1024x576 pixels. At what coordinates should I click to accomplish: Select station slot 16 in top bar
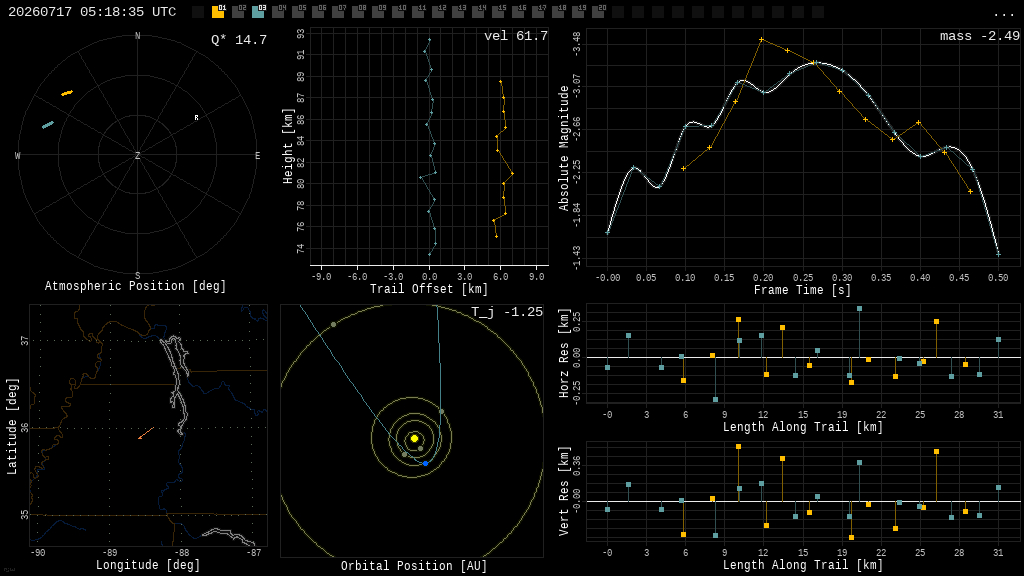pos(518,12)
